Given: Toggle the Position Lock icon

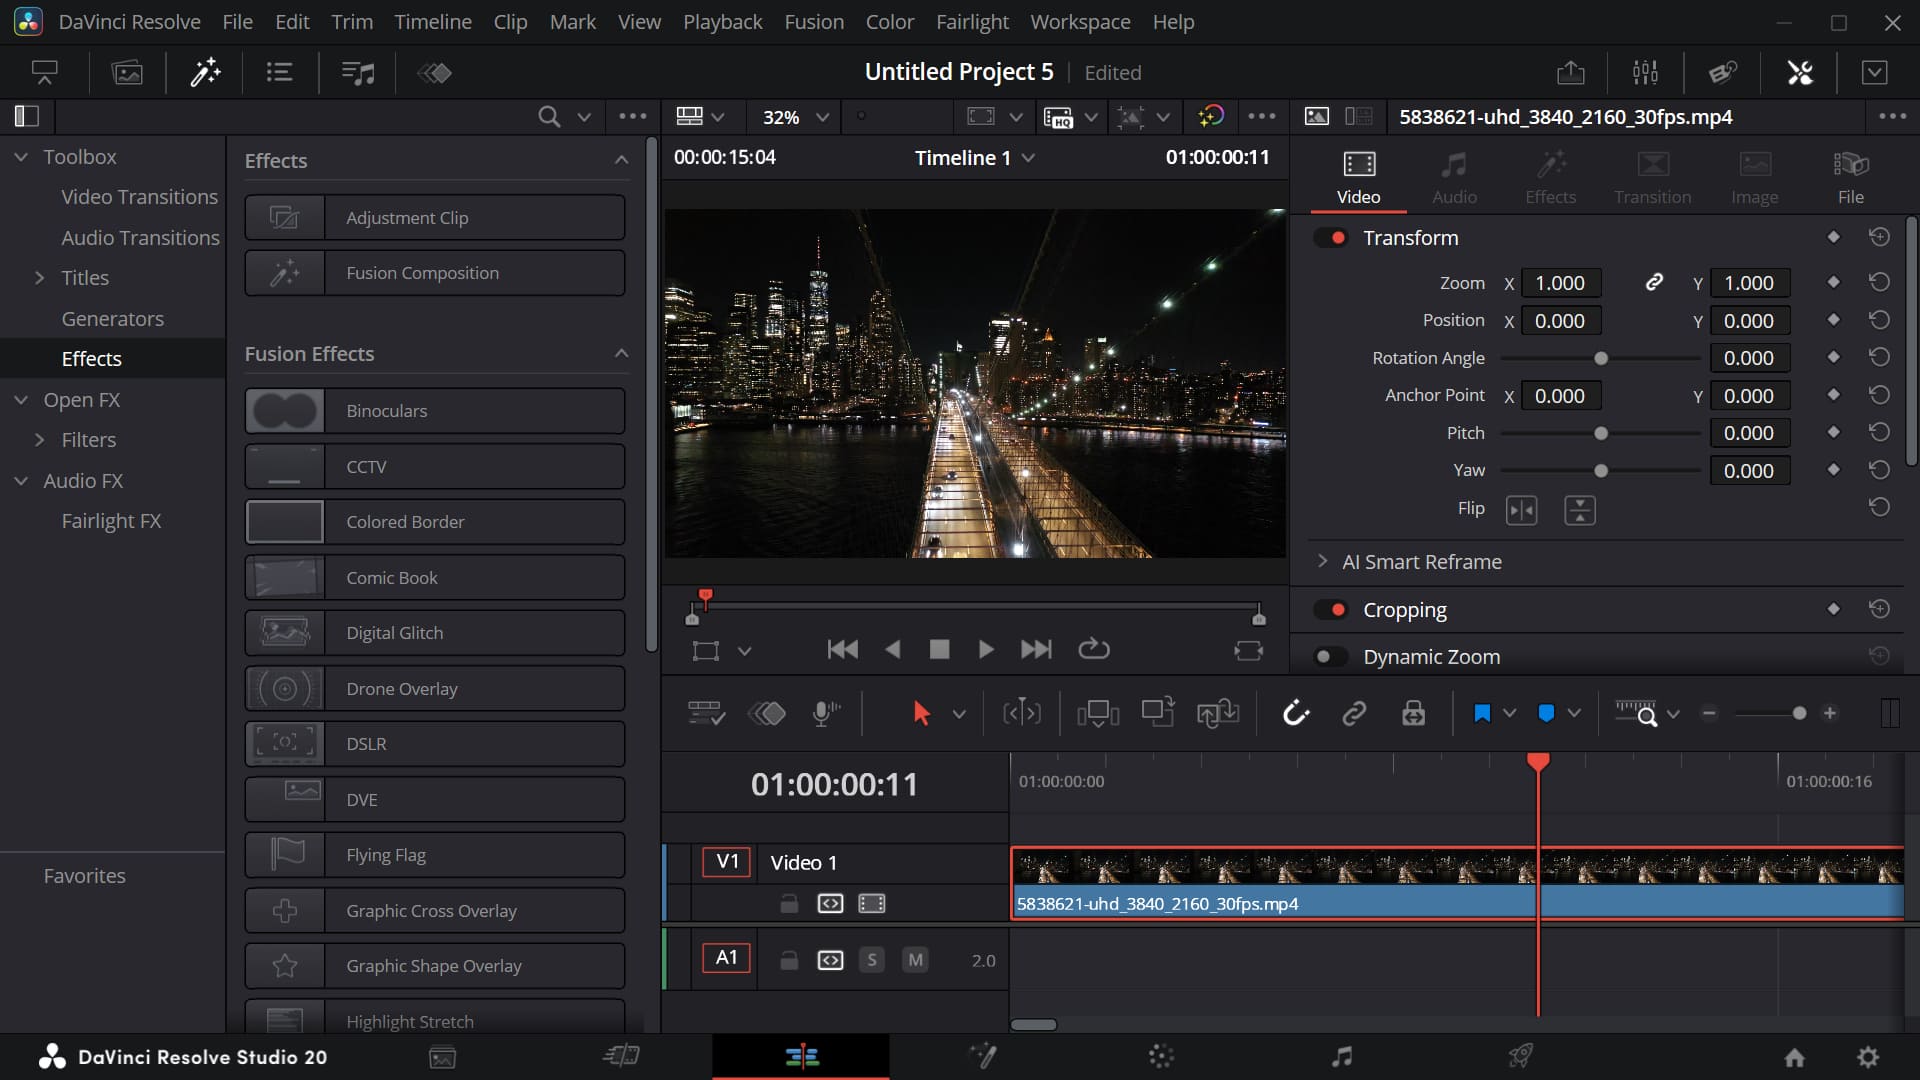Looking at the screenshot, I should (1413, 713).
